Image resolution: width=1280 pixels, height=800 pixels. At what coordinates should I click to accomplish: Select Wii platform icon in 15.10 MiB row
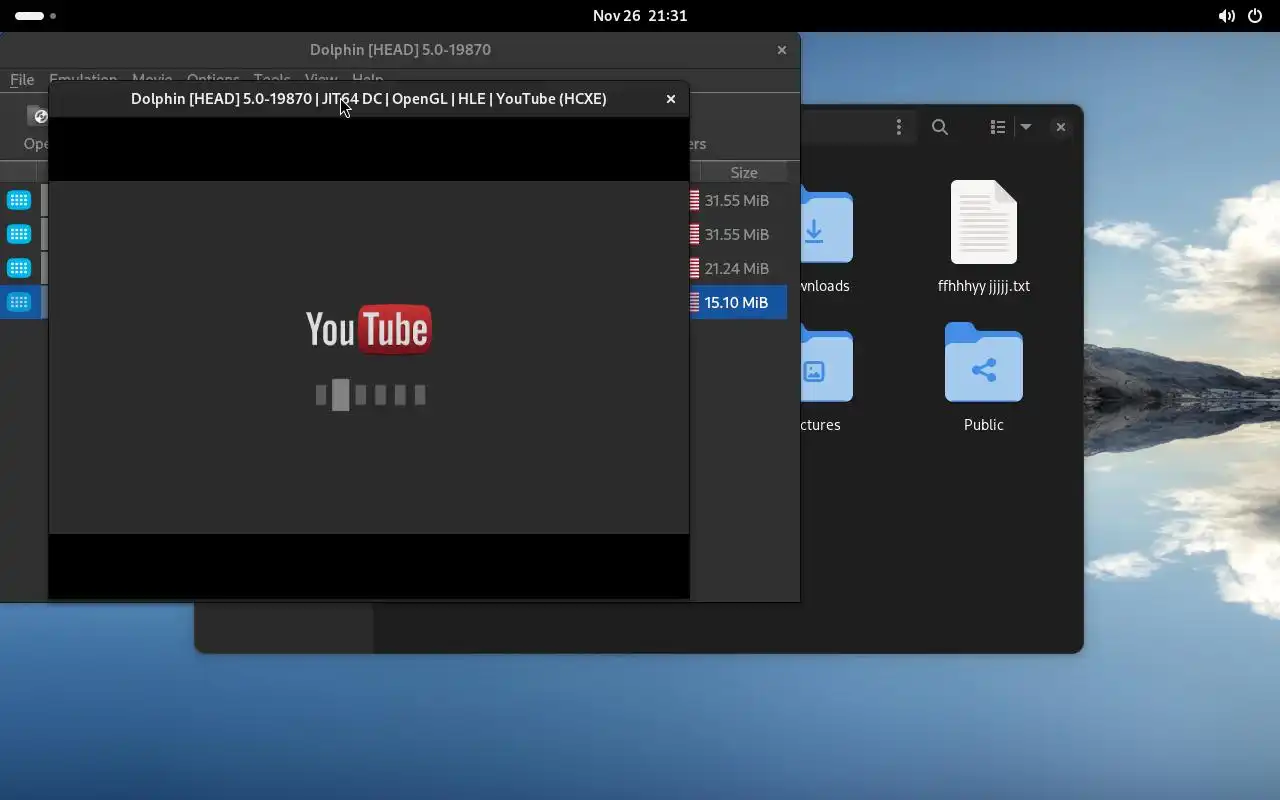point(18,302)
